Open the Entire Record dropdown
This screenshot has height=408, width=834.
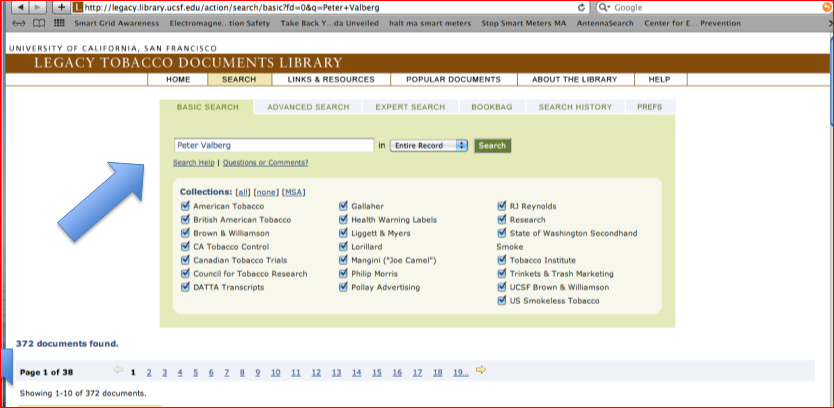[429, 145]
